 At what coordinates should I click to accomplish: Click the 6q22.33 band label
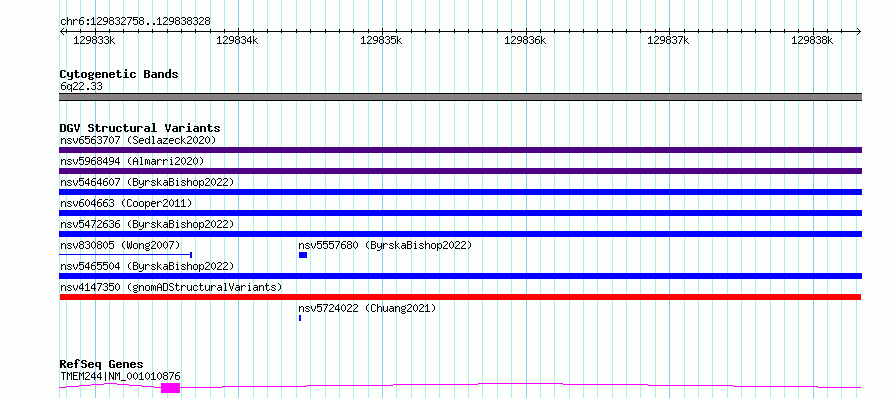coord(81,86)
